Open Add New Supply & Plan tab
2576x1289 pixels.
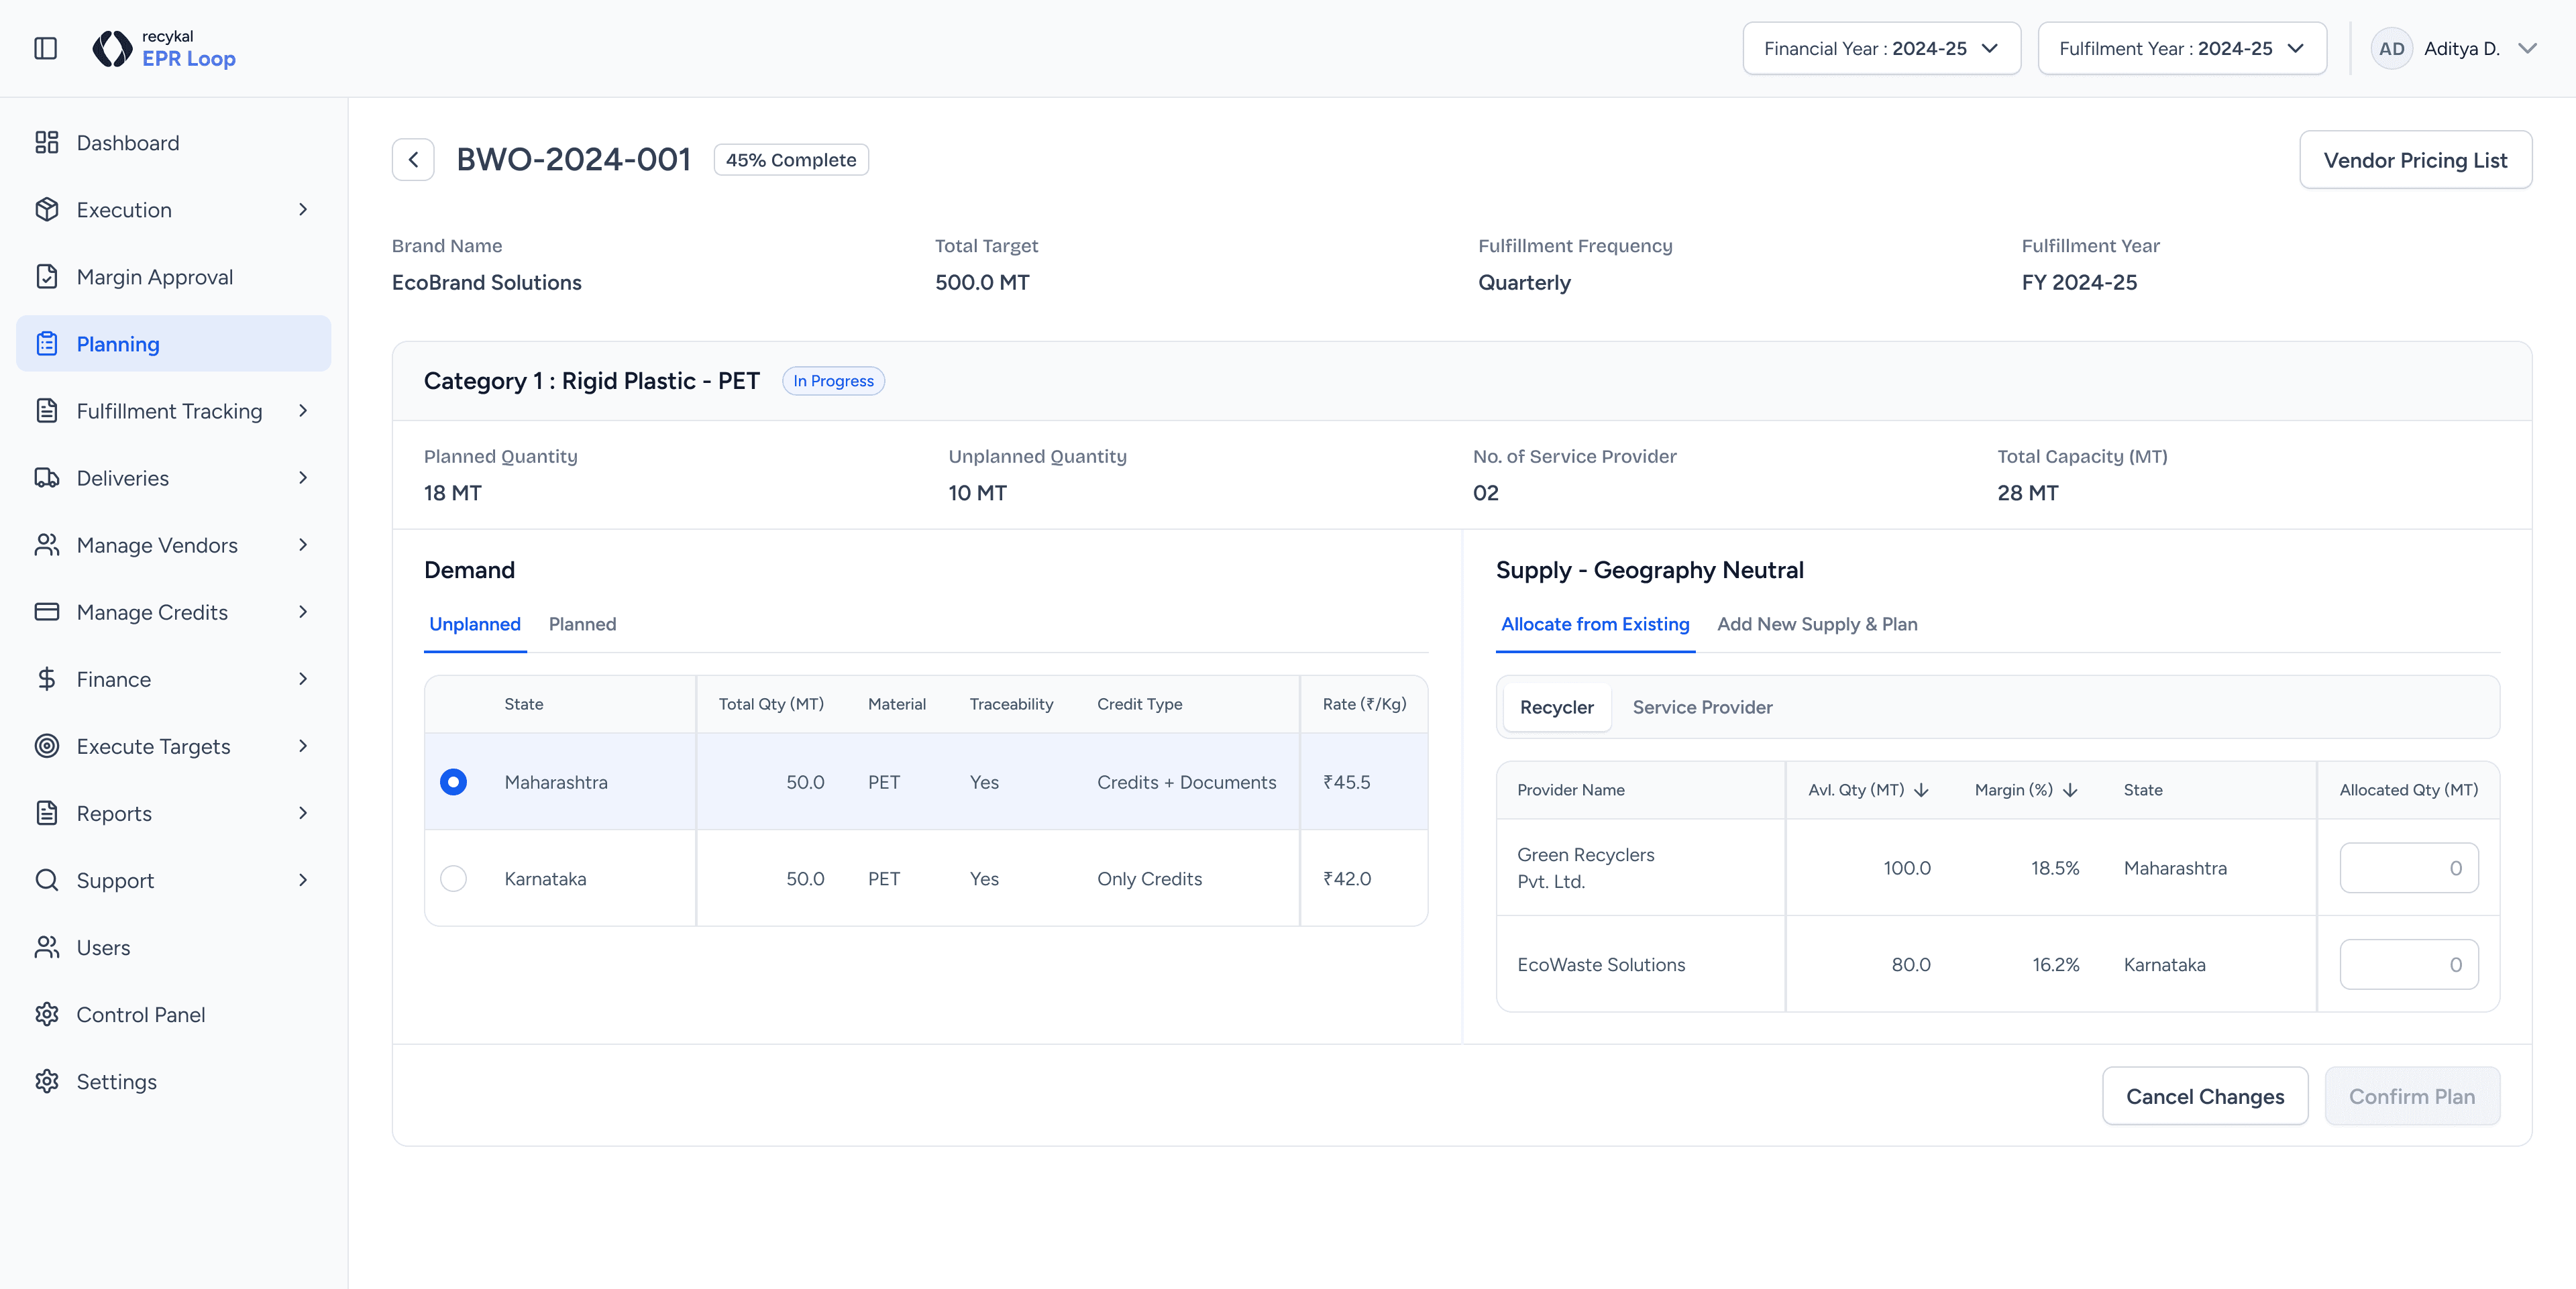point(1816,624)
